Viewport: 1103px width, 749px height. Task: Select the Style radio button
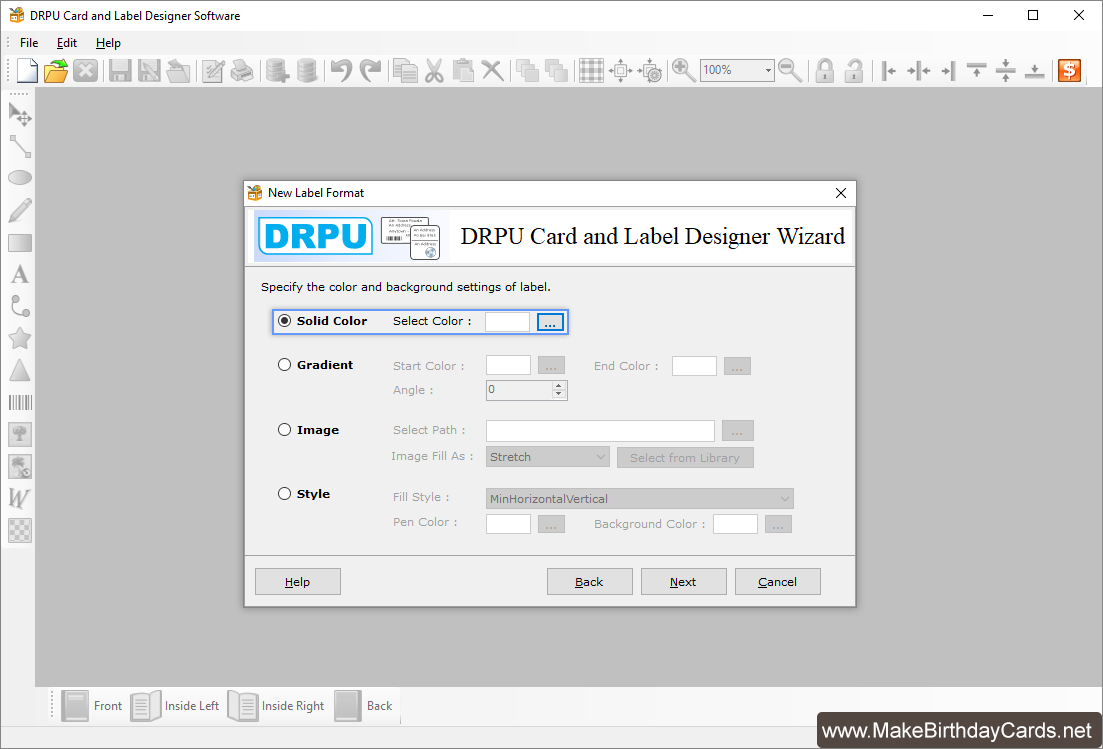tap(284, 493)
